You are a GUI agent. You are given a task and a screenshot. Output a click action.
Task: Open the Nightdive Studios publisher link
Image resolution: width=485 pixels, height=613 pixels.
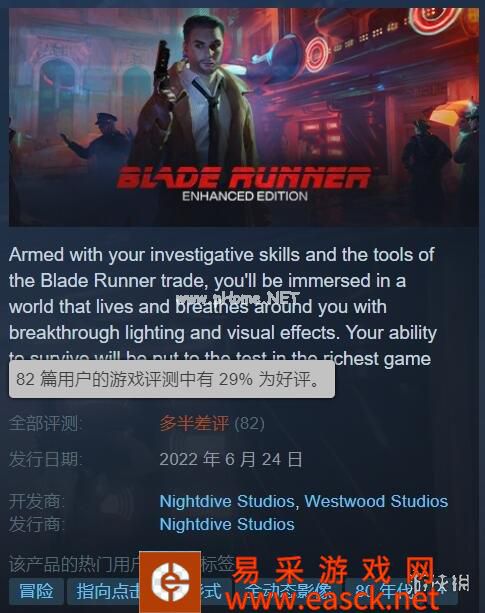click(x=227, y=524)
